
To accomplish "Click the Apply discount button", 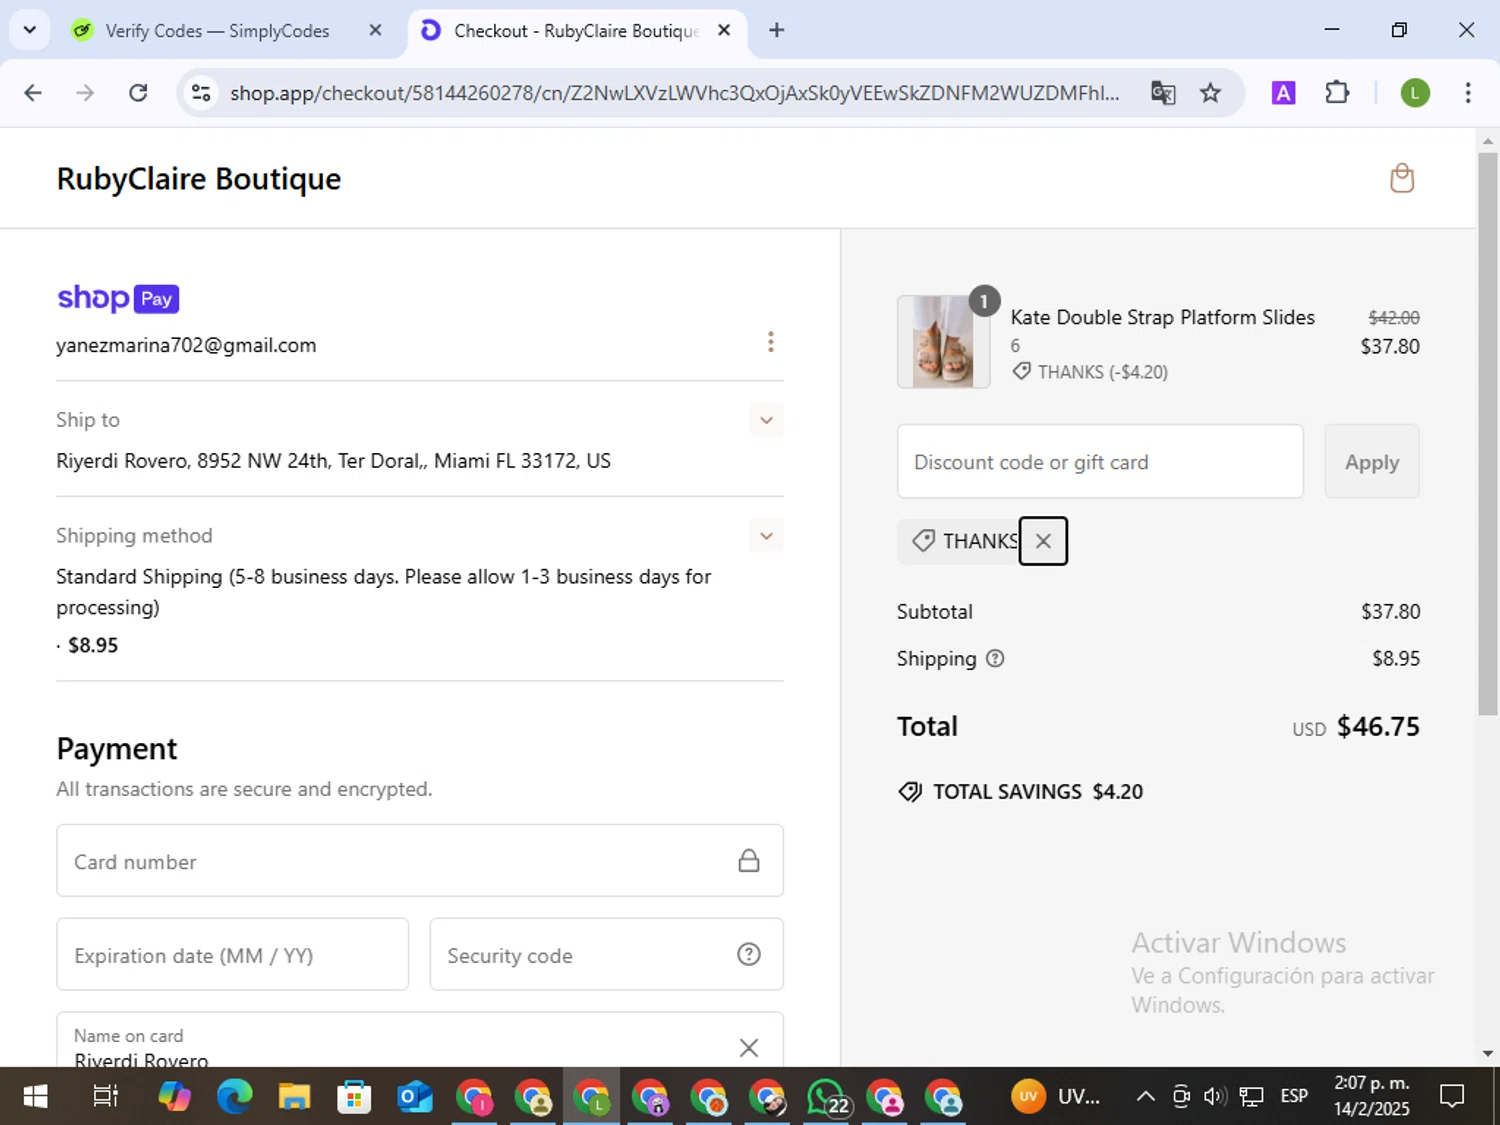I will point(1372,462).
